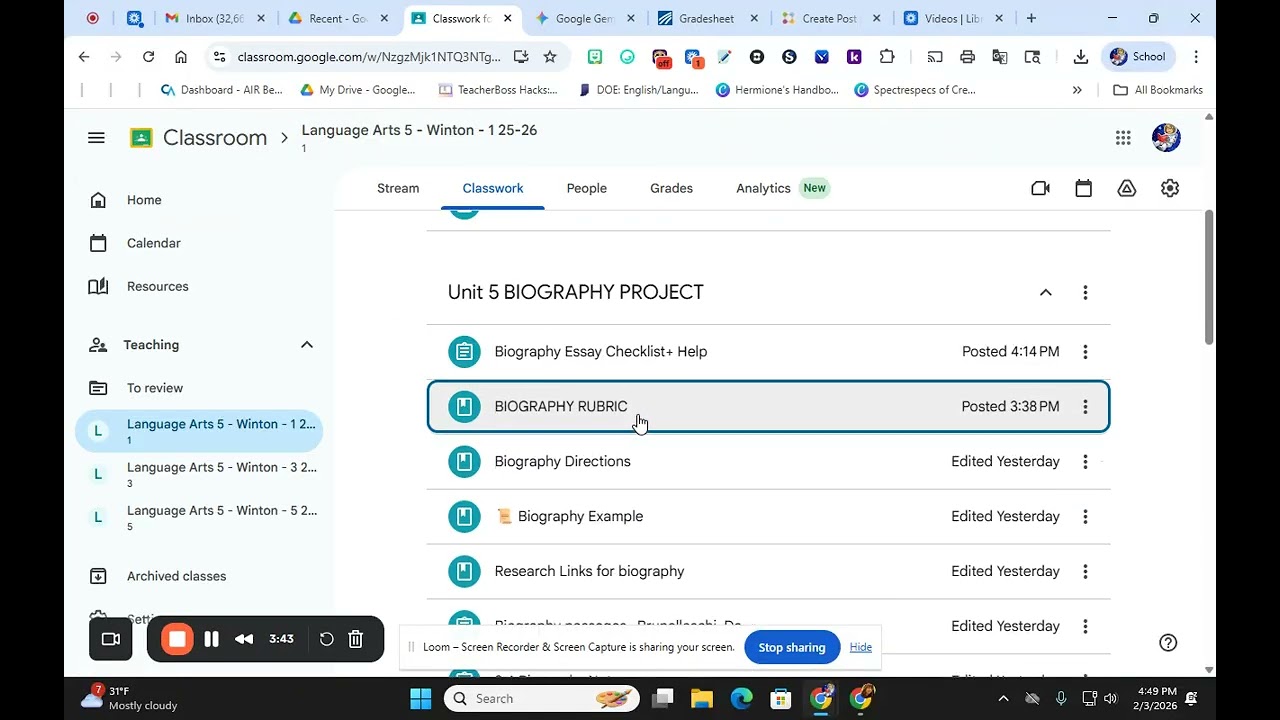The width and height of the screenshot is (1280, 720).
Task: Open Calendar in the sidebar
Action: [154, 243]
